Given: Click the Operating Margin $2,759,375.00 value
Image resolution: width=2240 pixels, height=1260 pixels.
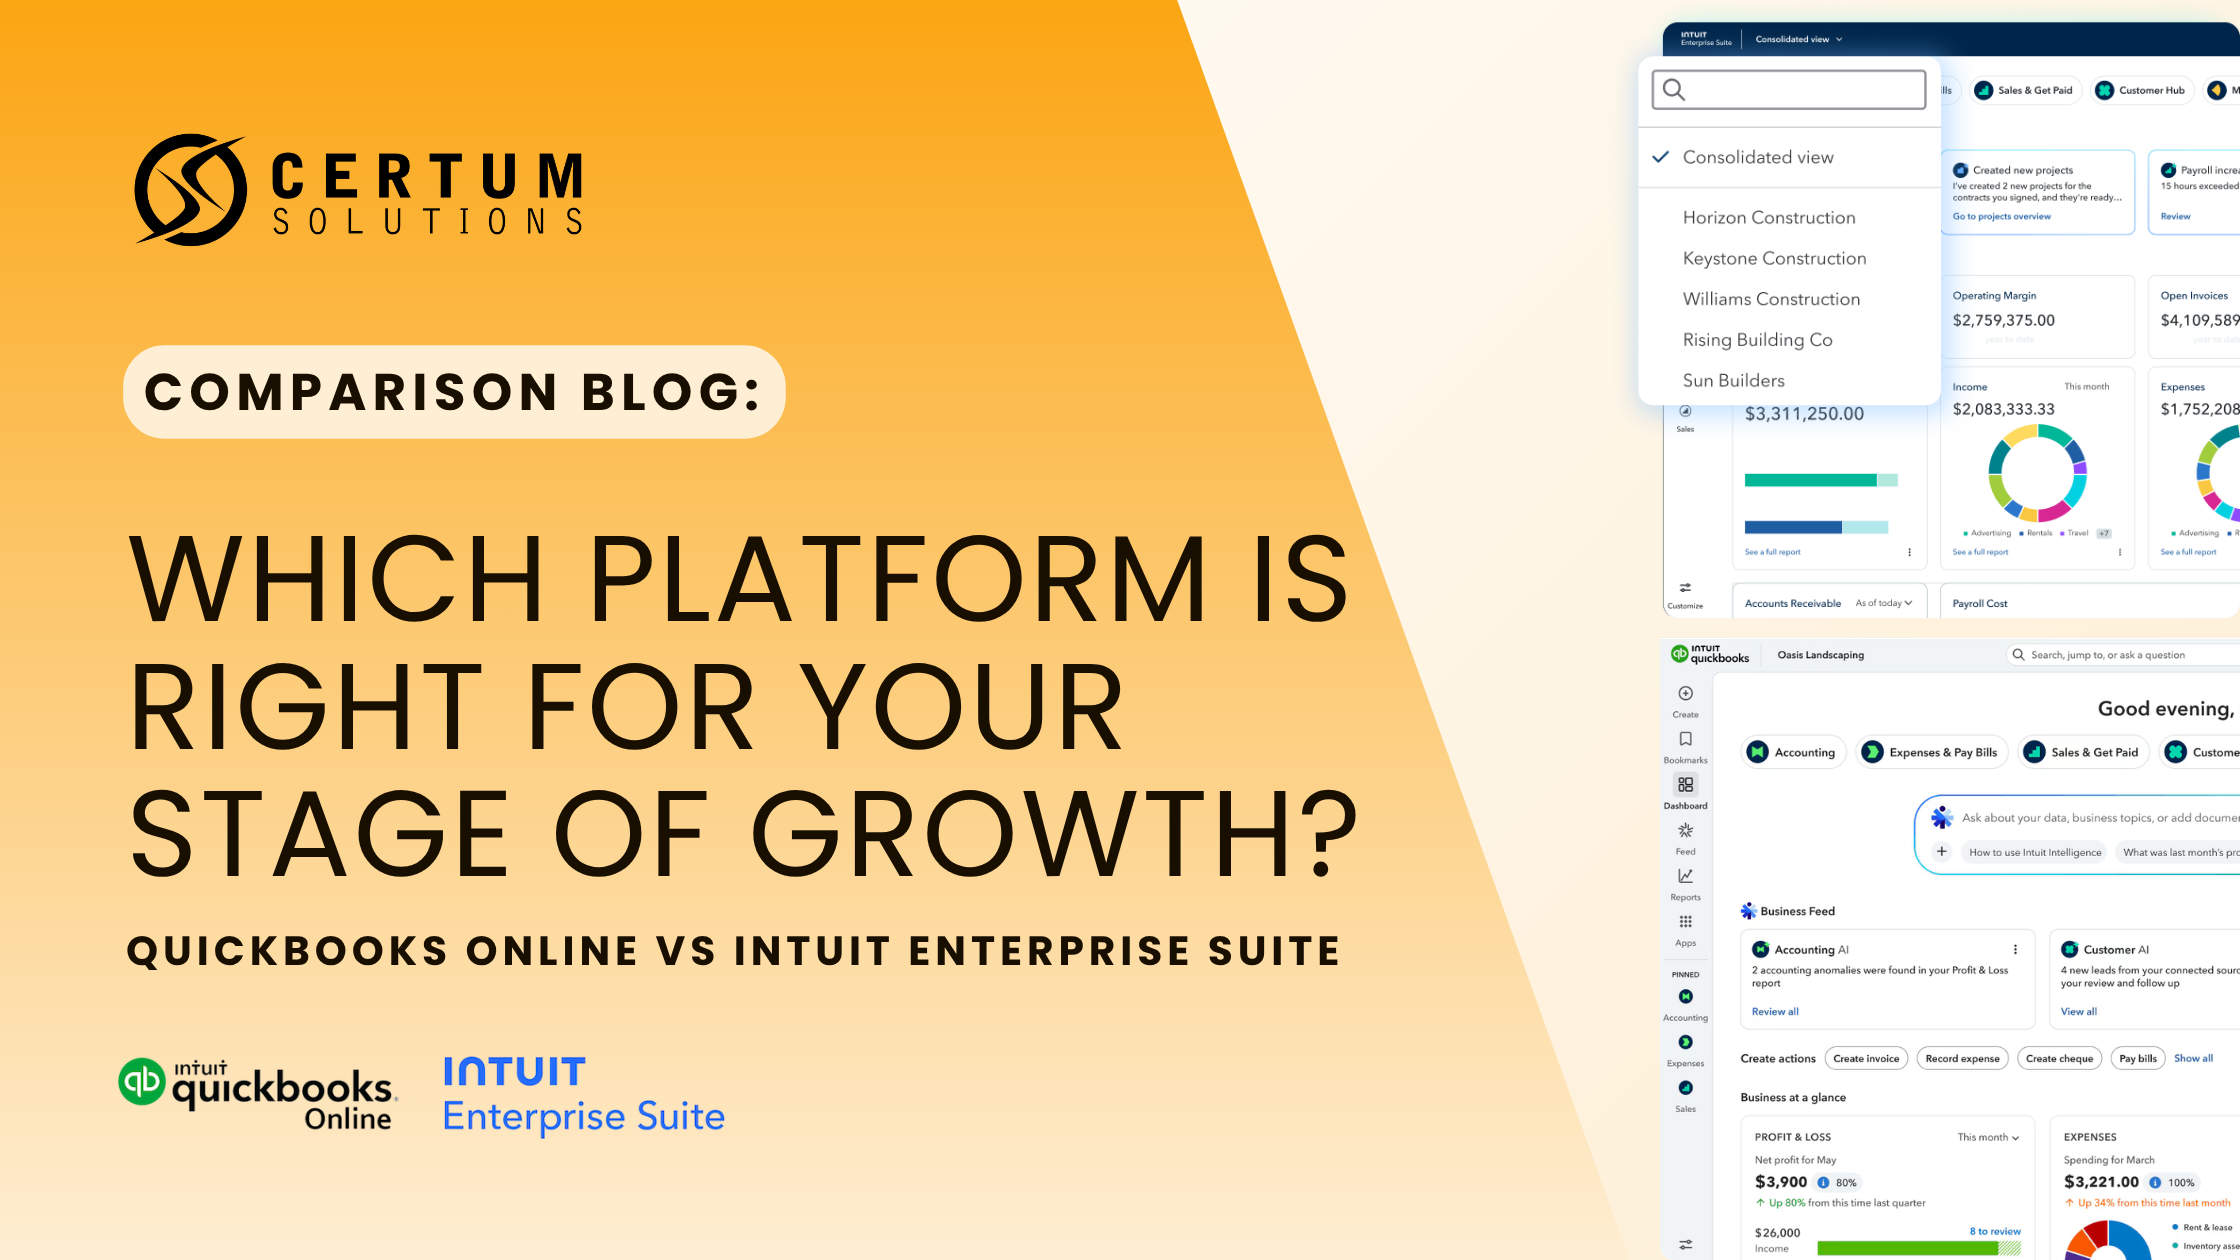Looking at the screenshot, I should 2003,320.
